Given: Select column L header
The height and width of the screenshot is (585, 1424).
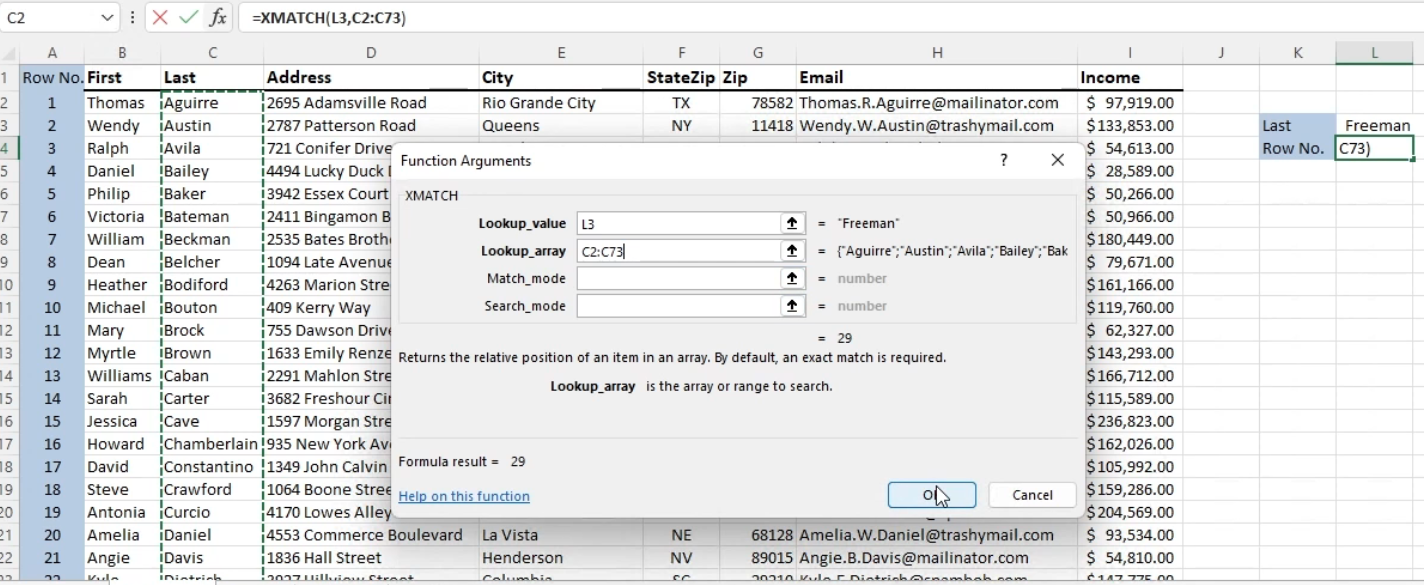Looking at the screenshot, I should pos(1375,53).
